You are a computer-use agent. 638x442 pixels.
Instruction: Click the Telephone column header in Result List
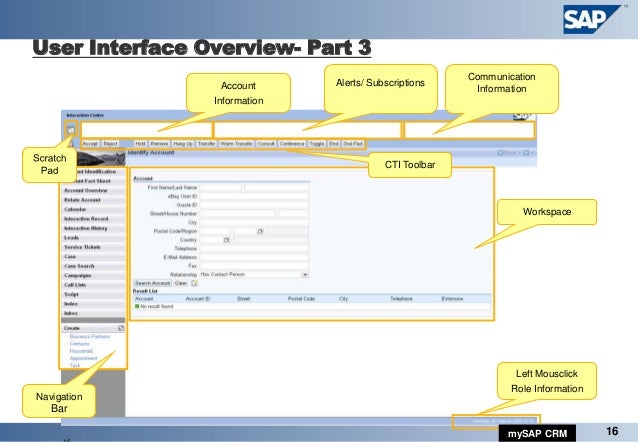401,299
